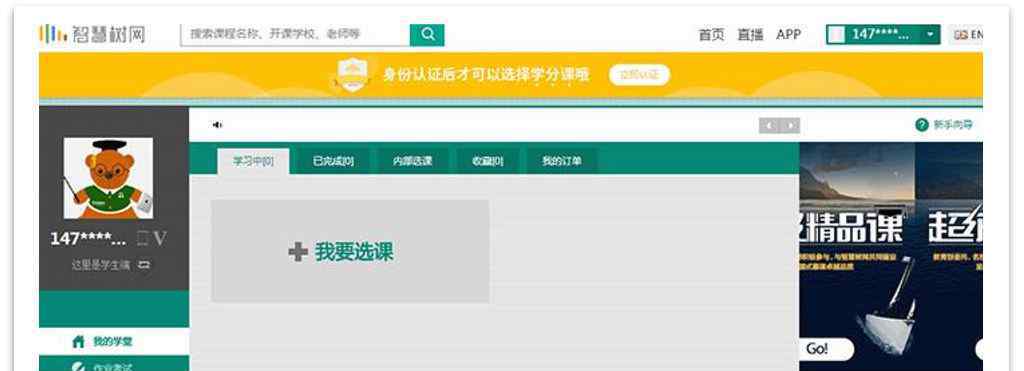Switch role with the swap arrows icon
Image resolution: width=1024 pixels, height=371 pixels.
tap(144, 265)
